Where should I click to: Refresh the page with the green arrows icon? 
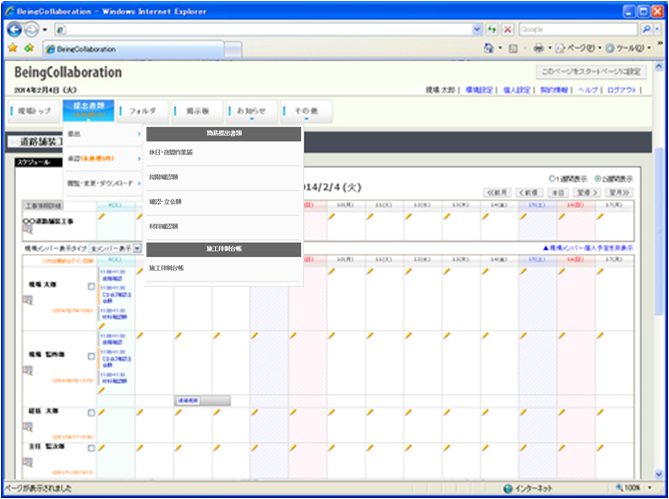coord(492,29)
